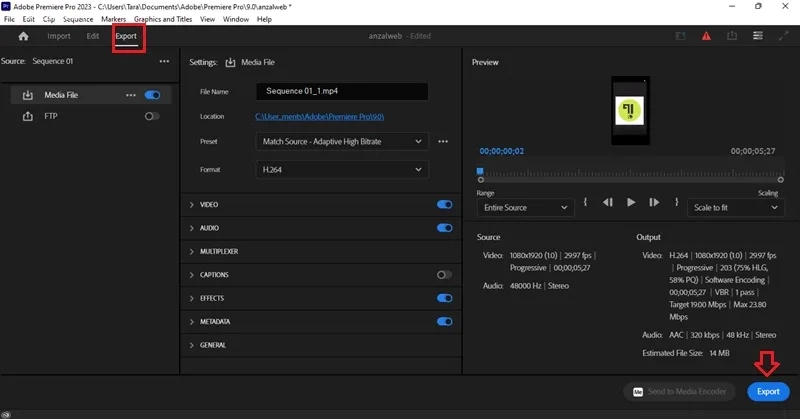
Task: Open the red warning alert icon
Action: (x=706, y=36)
